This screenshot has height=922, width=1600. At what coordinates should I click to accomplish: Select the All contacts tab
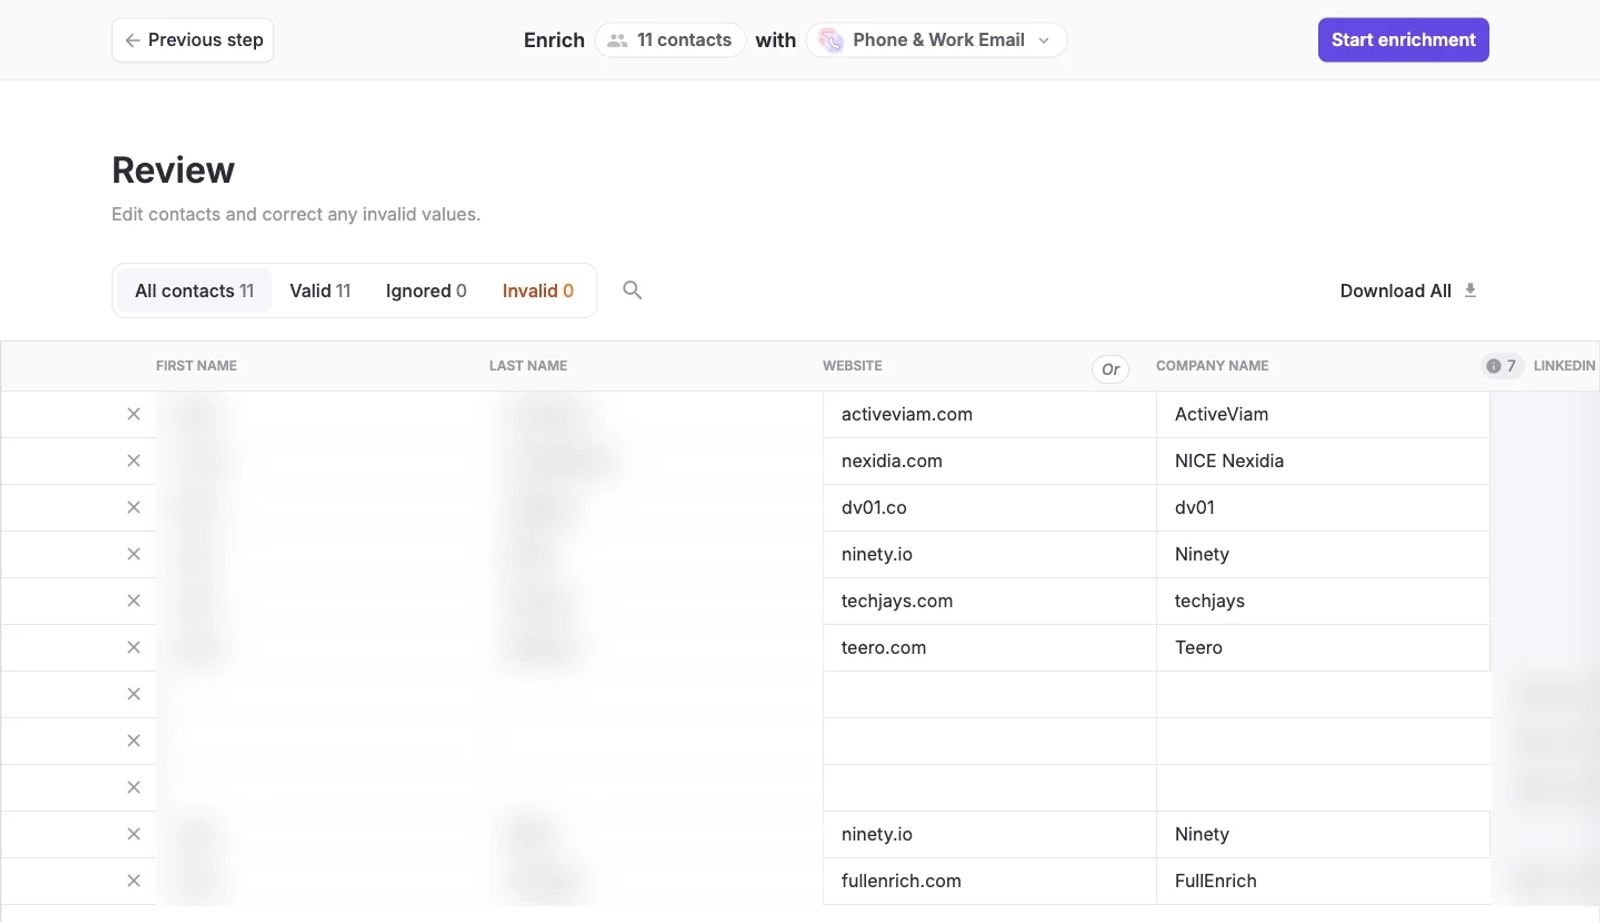tap(194, 291)
